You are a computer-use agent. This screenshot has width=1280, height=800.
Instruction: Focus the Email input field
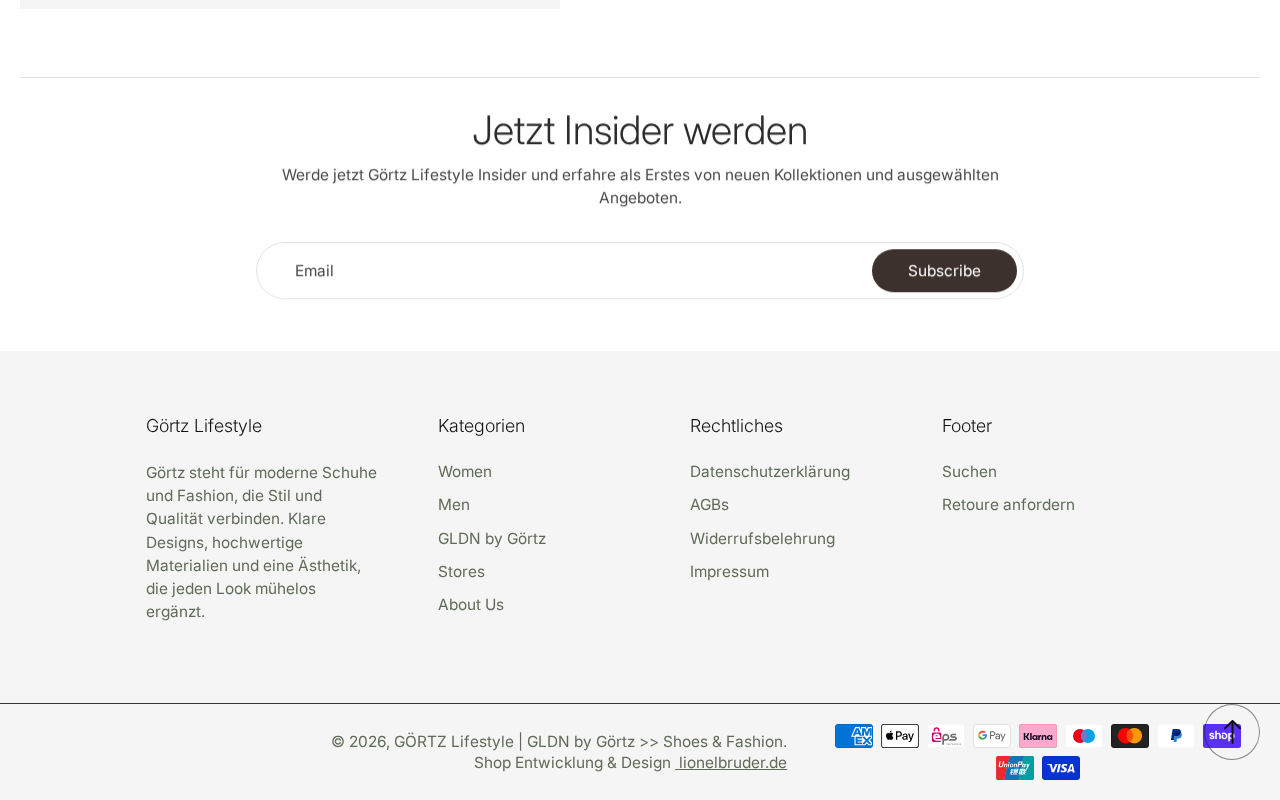565,271
